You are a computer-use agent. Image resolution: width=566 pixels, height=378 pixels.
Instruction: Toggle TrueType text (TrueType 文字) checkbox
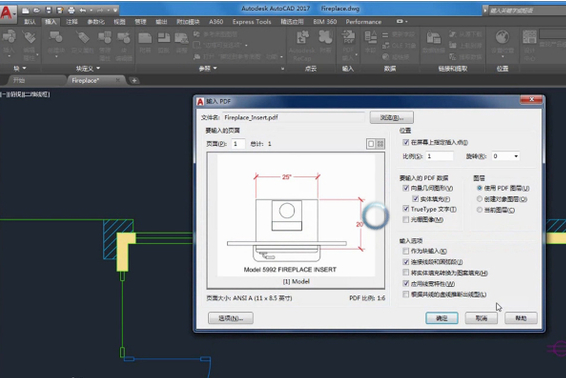(406, 209)
